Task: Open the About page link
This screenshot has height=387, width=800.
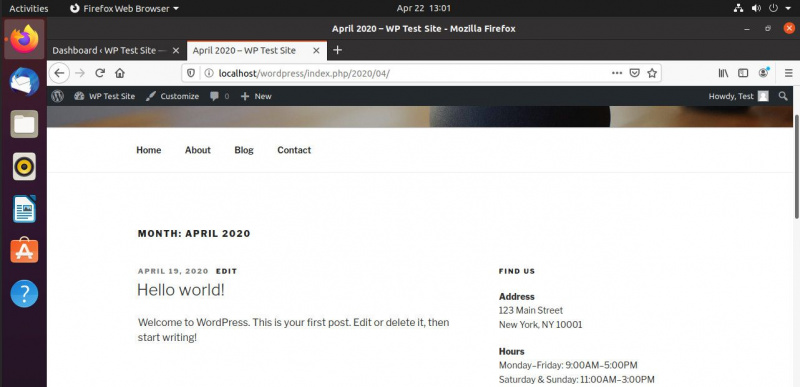Action: tap(197, 150)
